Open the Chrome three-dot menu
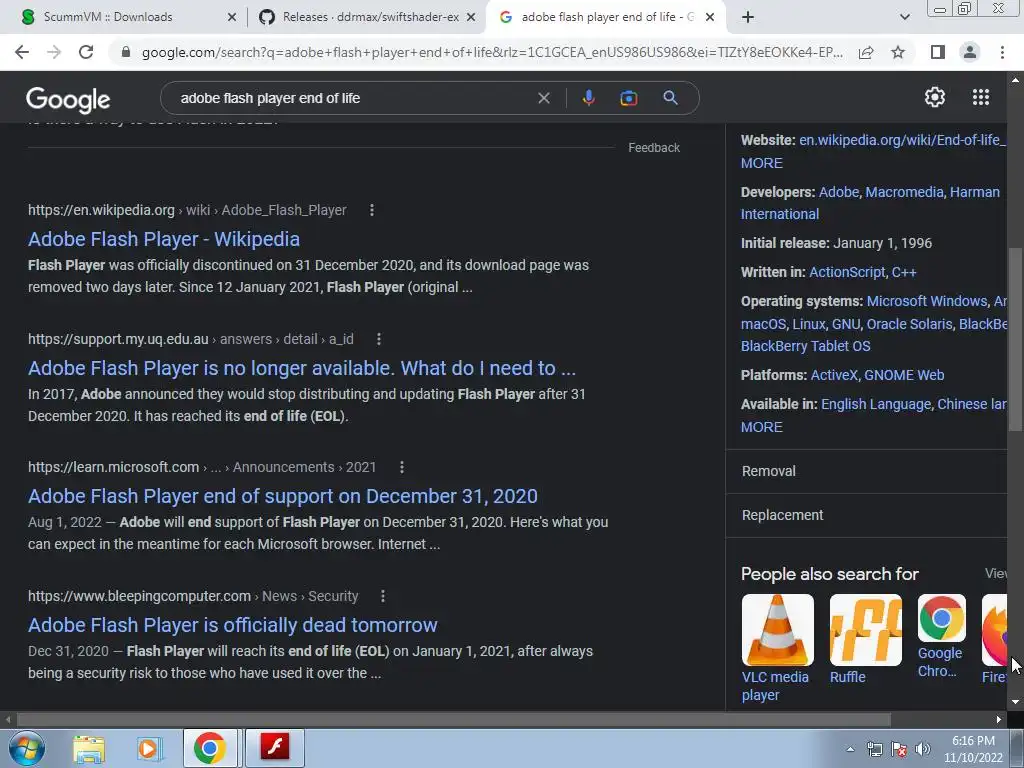Viewport: 1024px width, 768px height. click(x=1002, y=52)
